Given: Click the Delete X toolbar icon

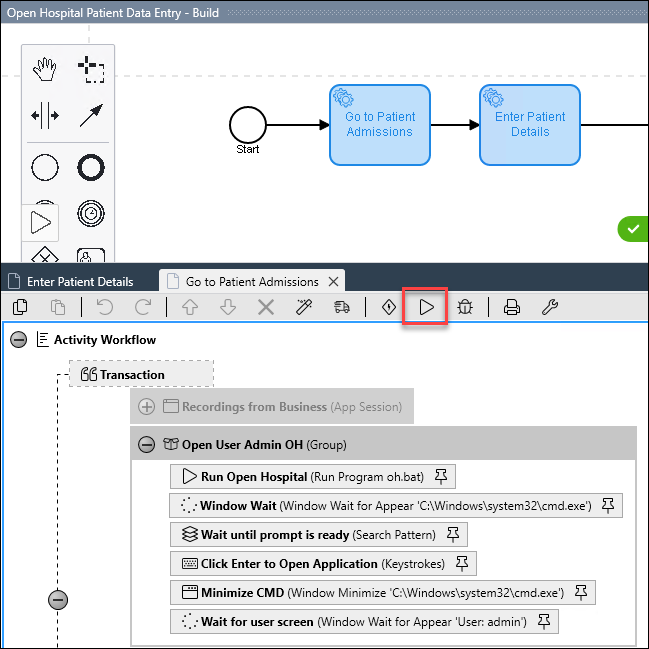Looking at the screenshot, I should click(x=266, y=307).
